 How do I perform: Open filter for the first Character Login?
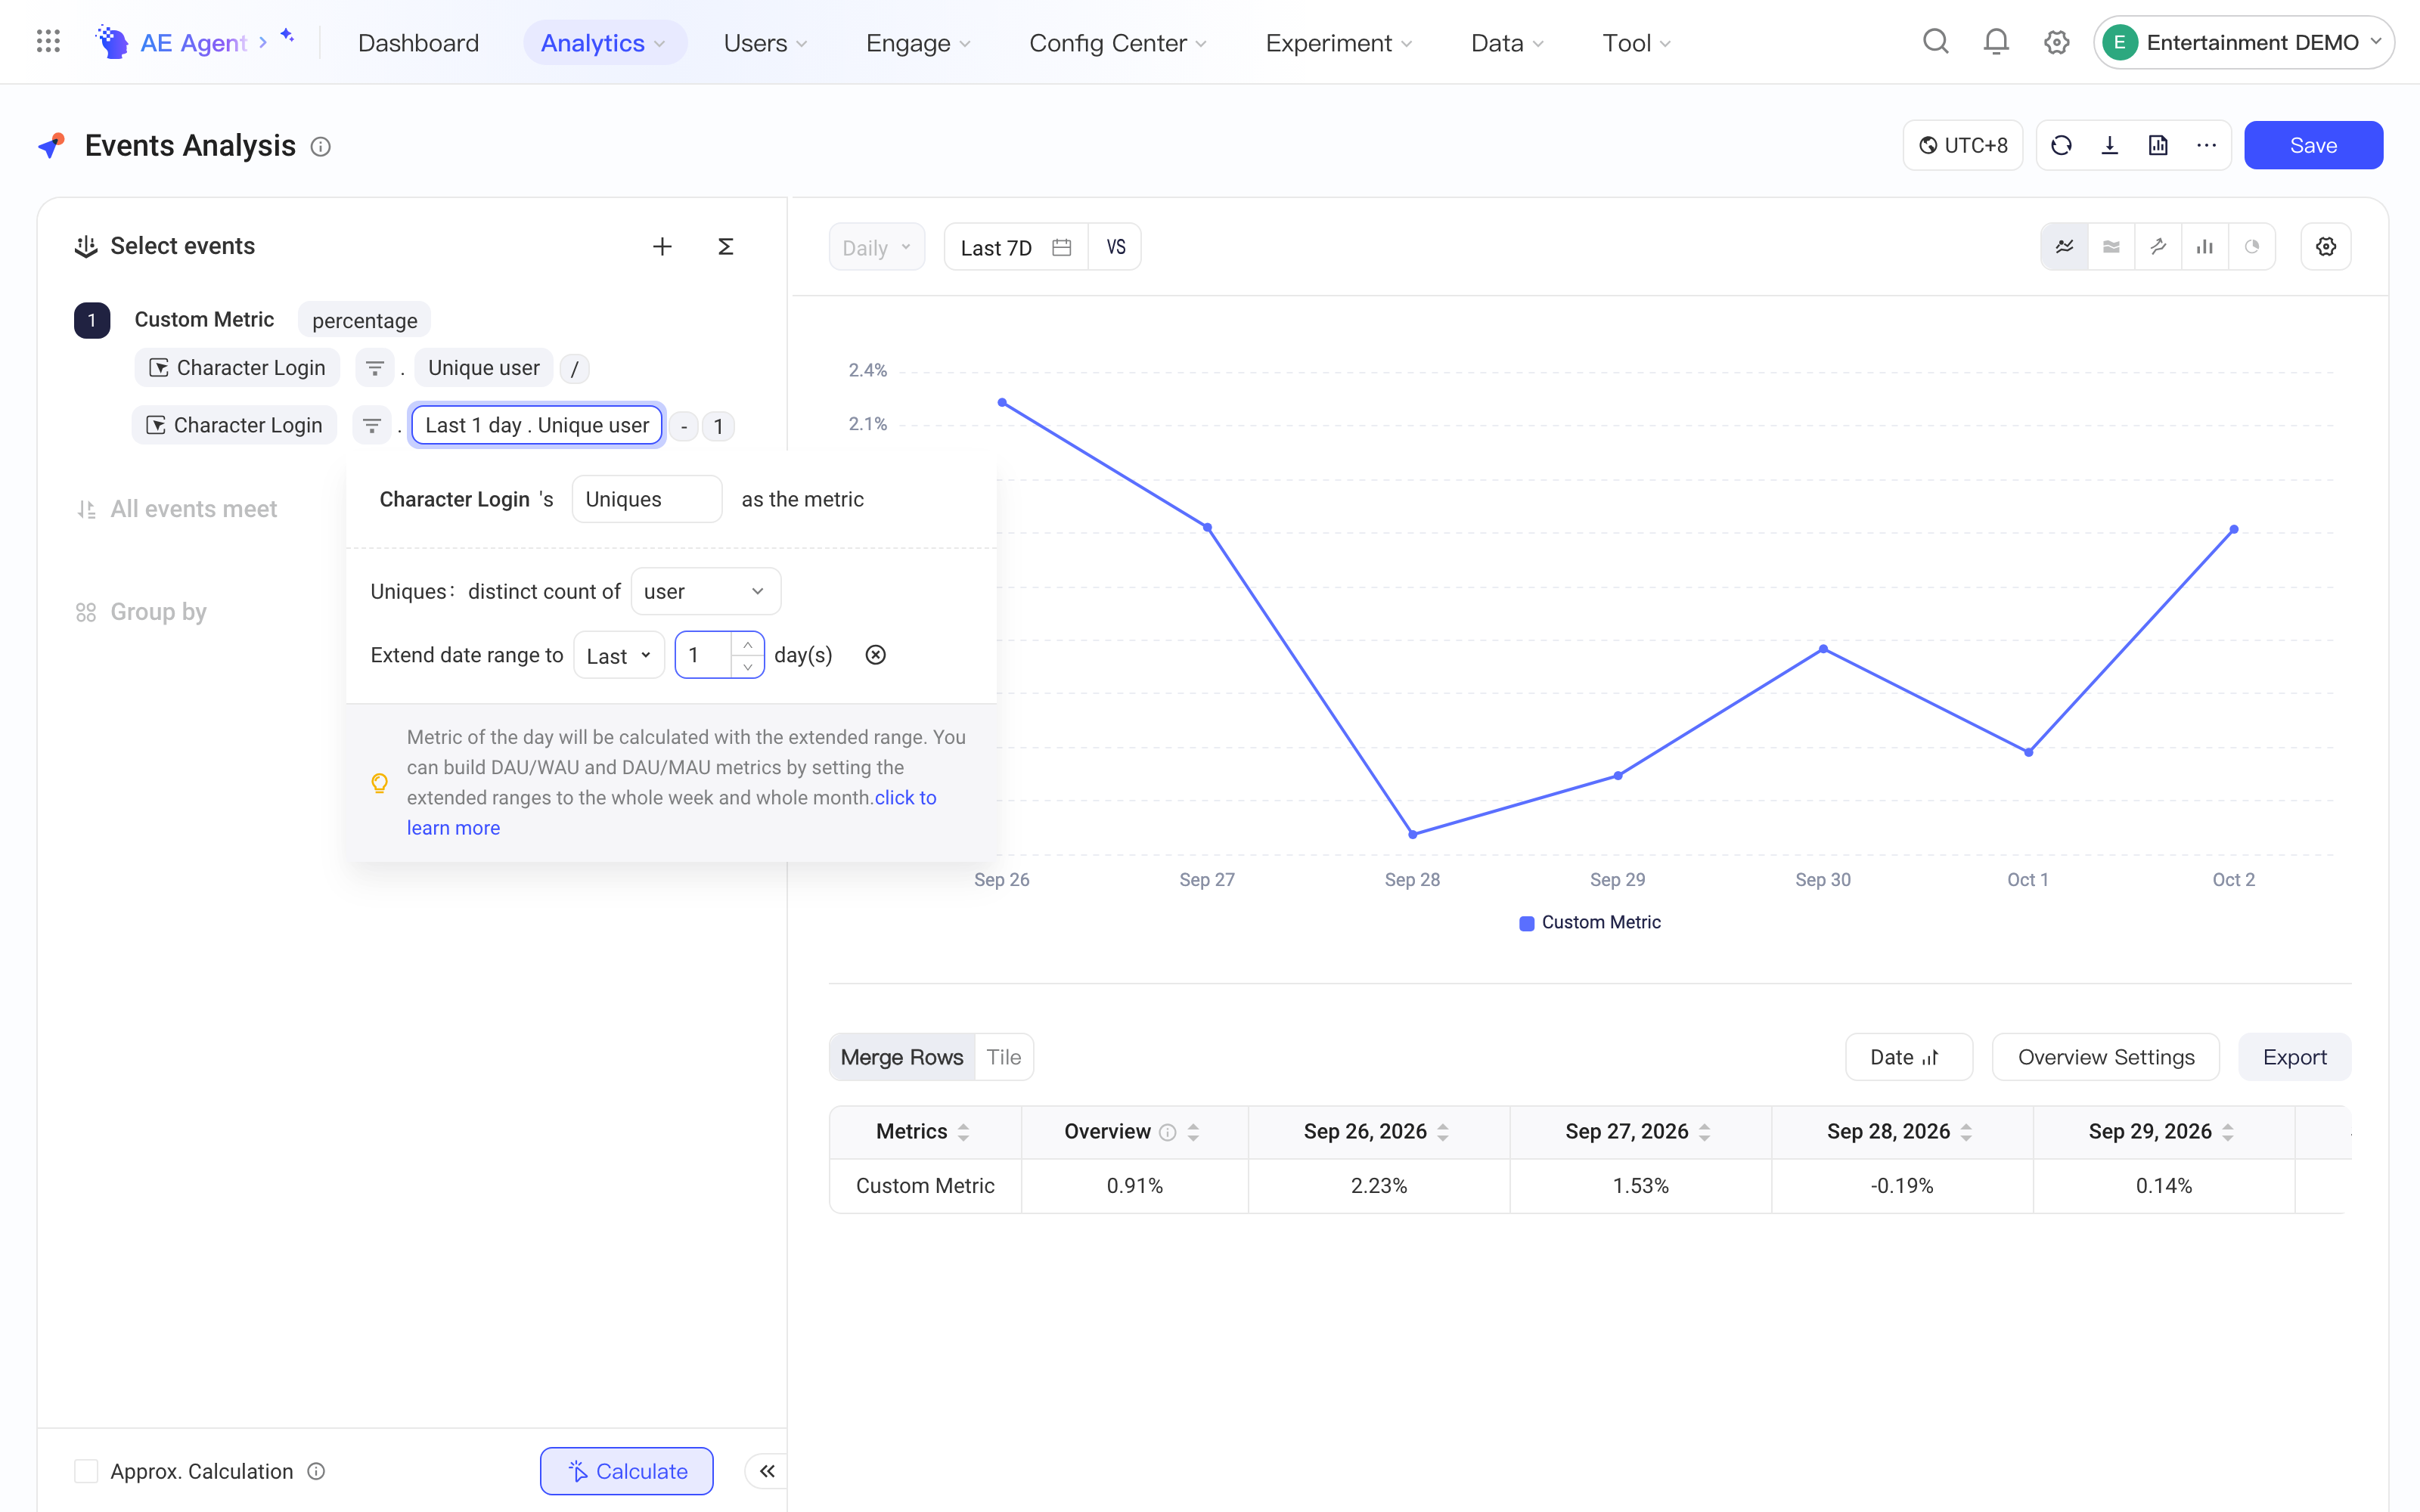[x=375, y=368]
